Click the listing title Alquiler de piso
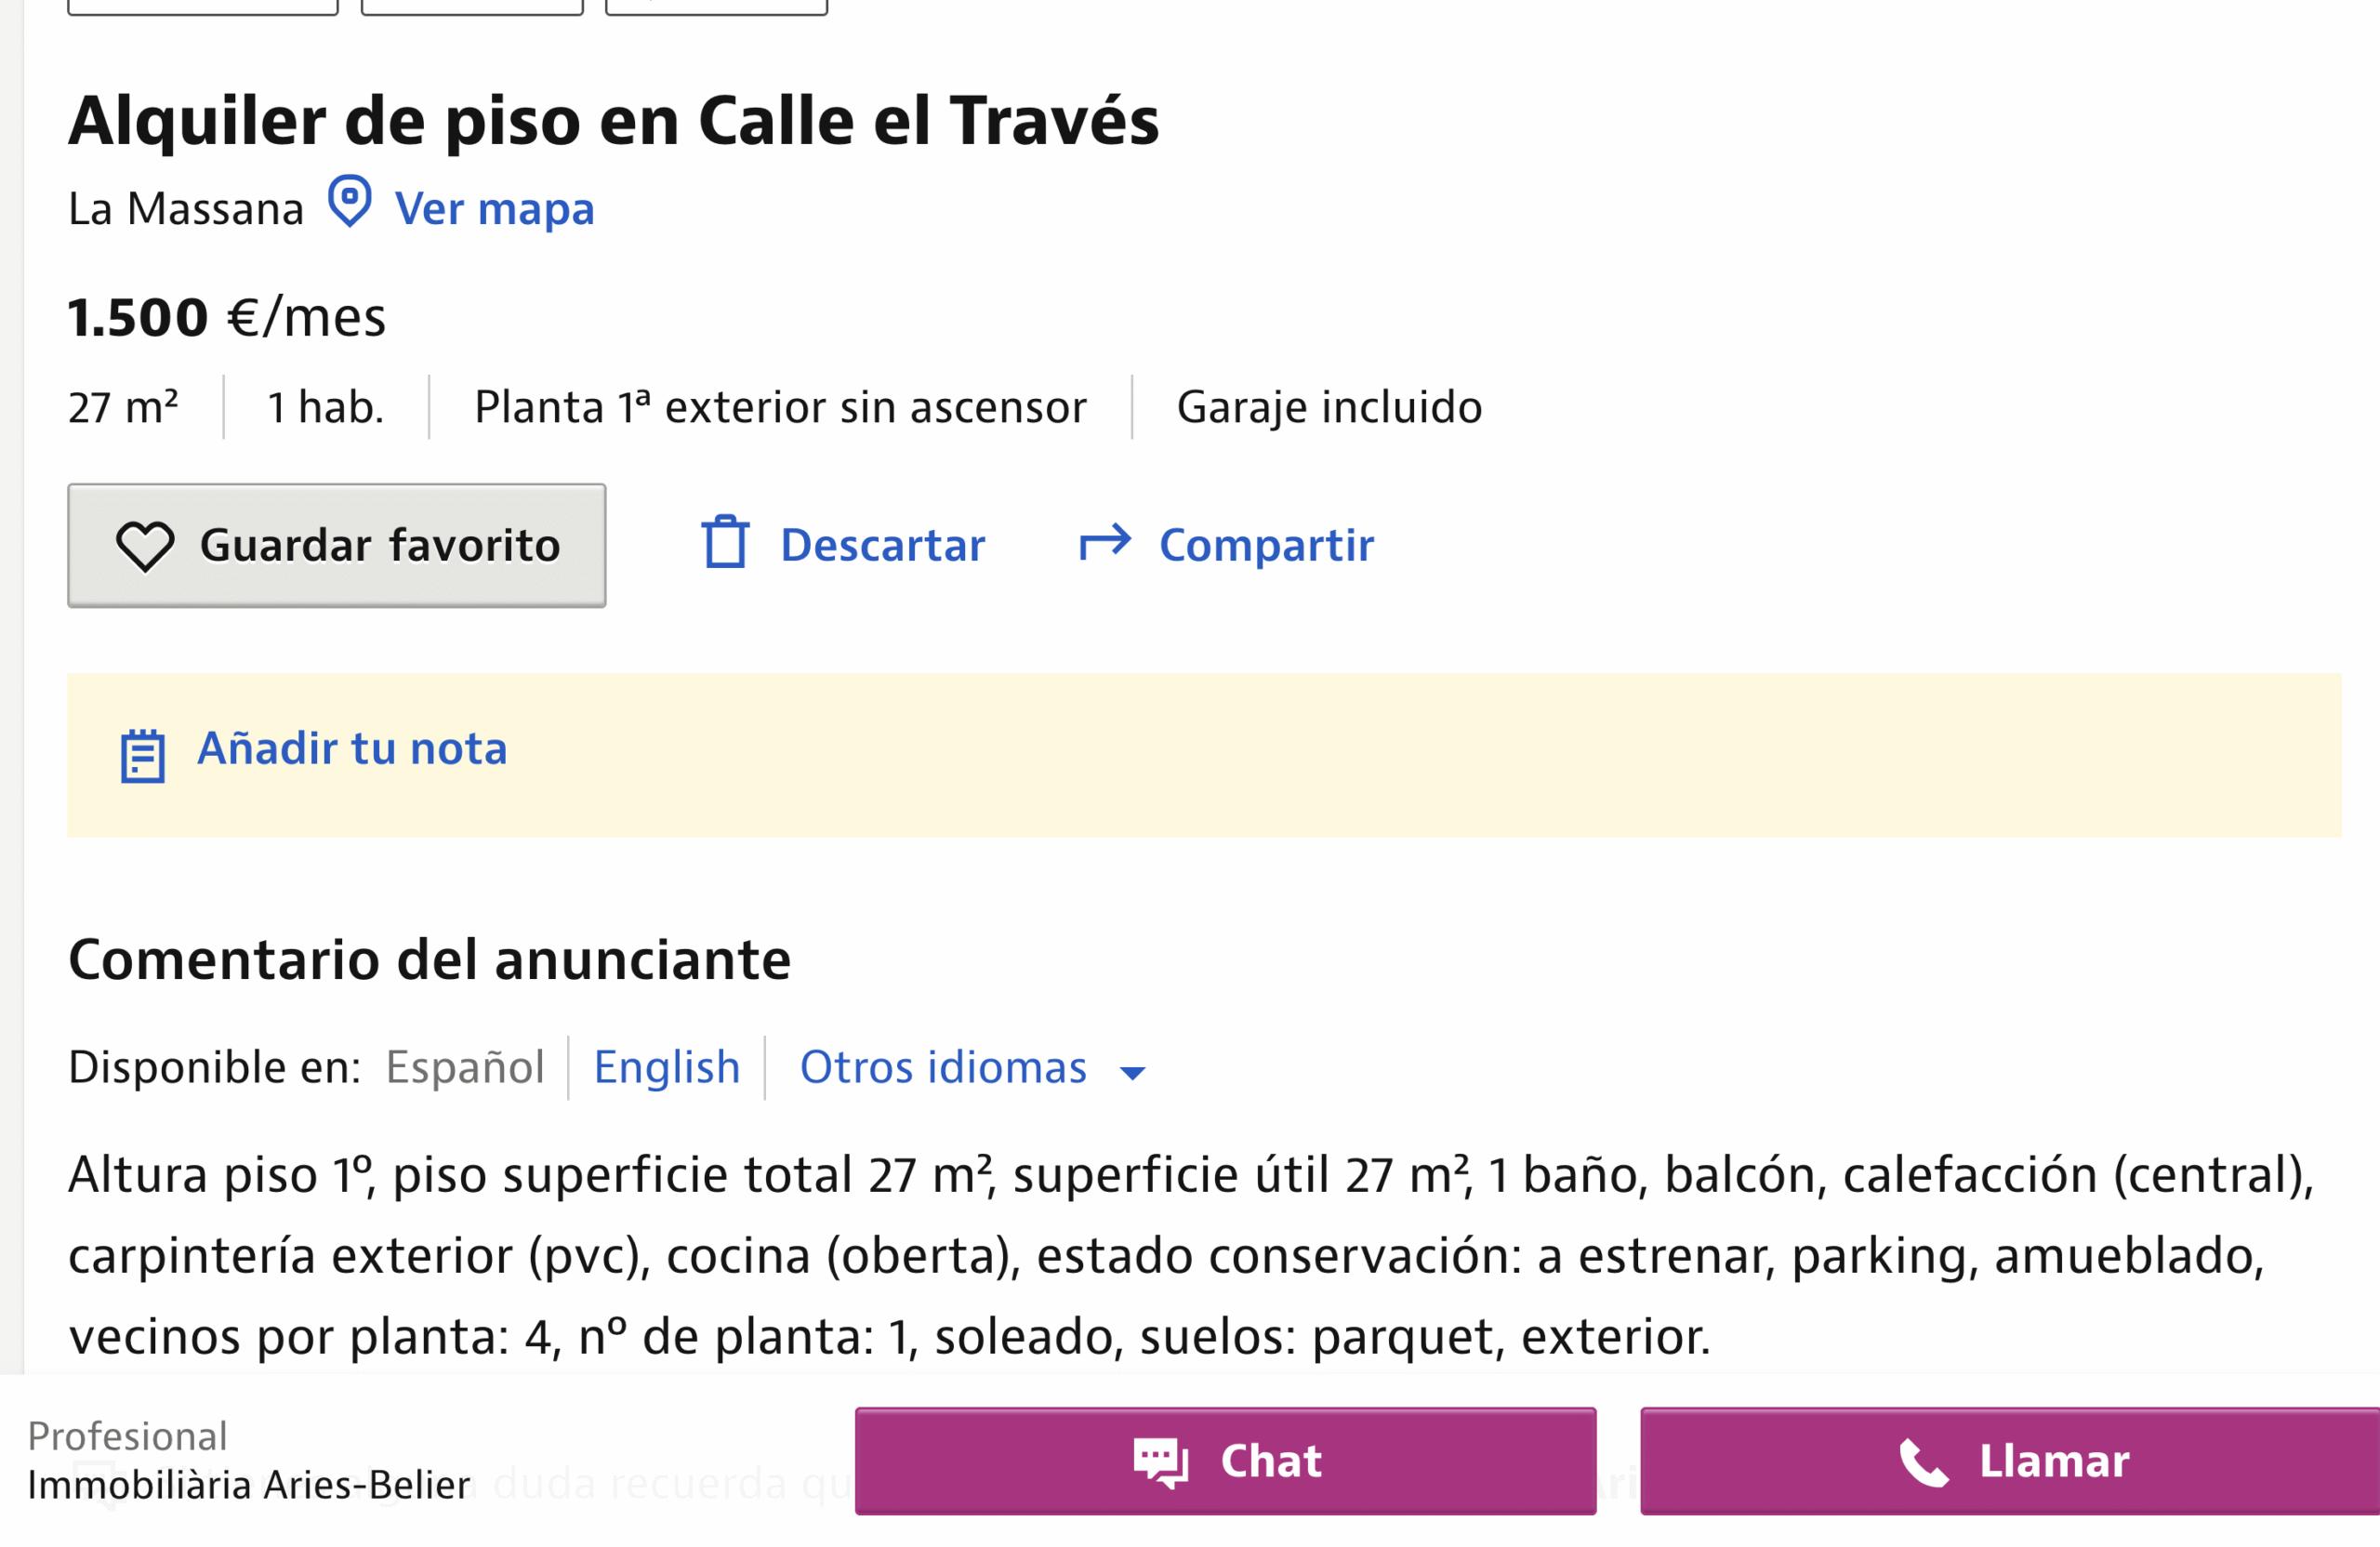The width and height of the screenshot is (2380, 1547). [x=613, y=121]
